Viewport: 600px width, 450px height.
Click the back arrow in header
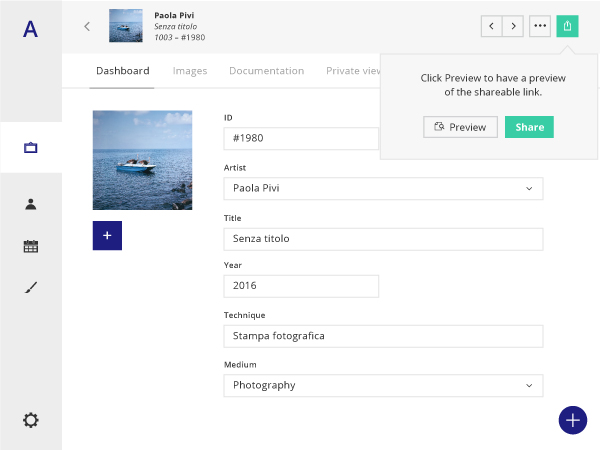87,27
